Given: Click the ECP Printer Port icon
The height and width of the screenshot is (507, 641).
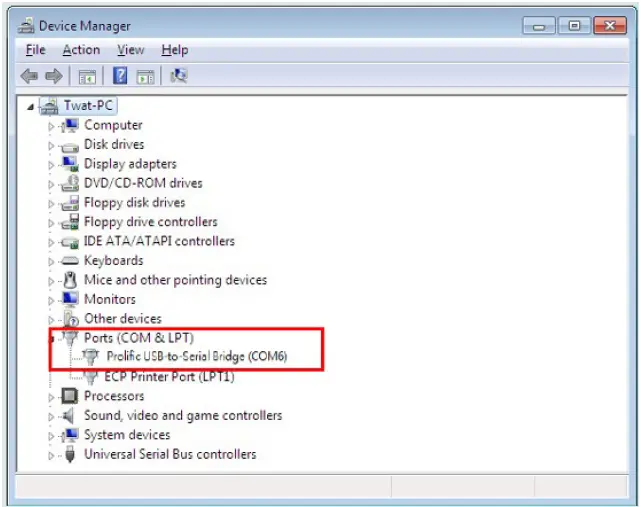Looking at the screenshot, I should pyautogui.click(x=91, y=376).
